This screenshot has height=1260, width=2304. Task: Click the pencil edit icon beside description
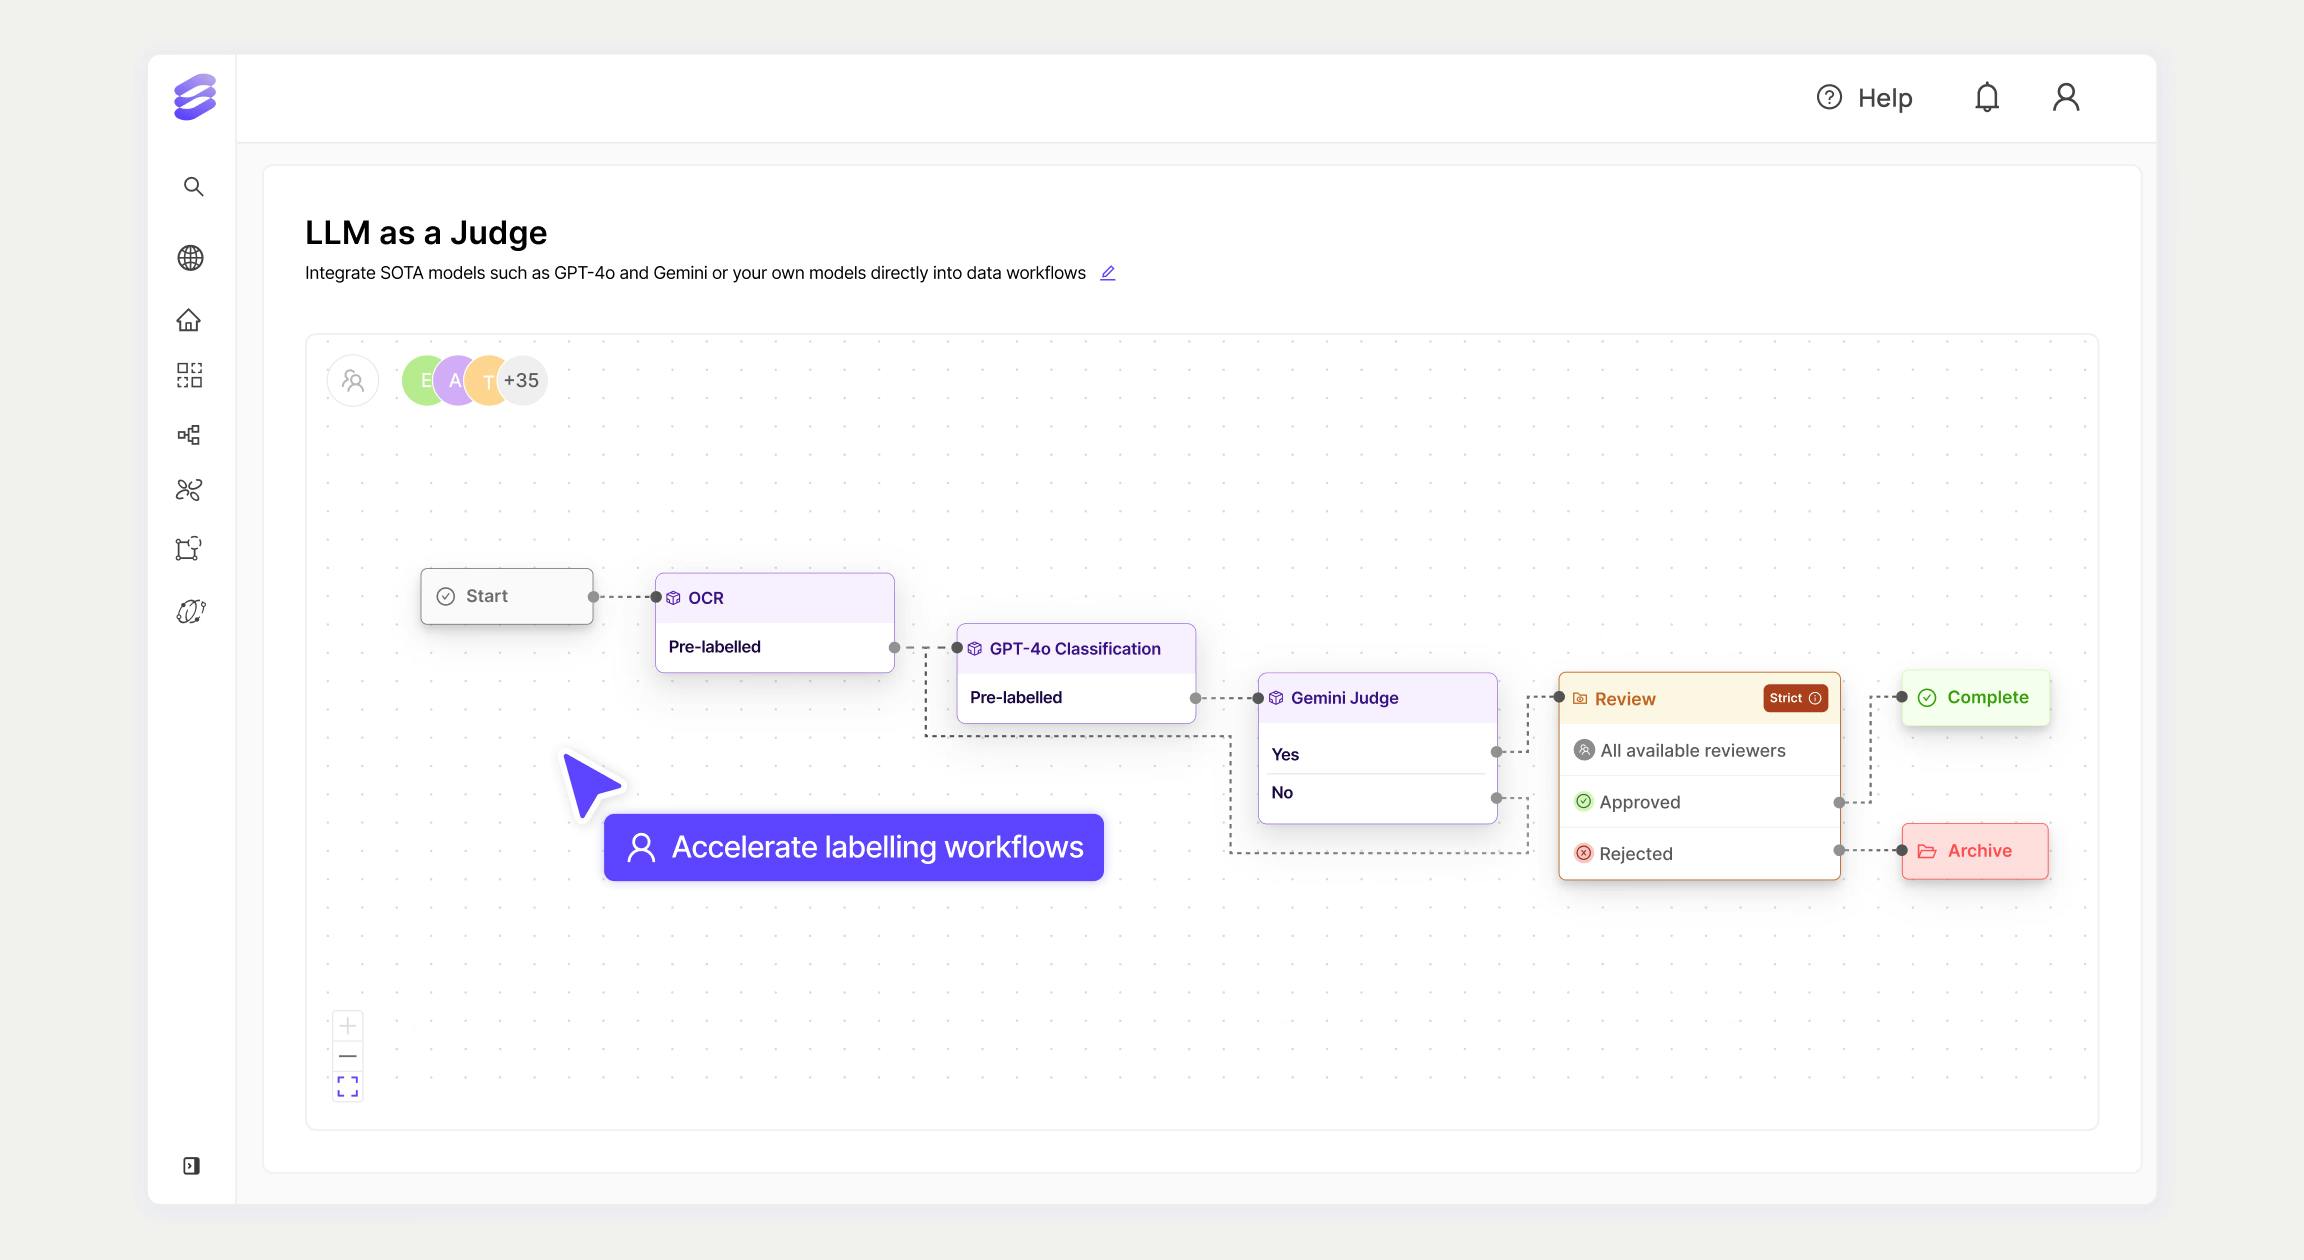tap(1108, 273)
